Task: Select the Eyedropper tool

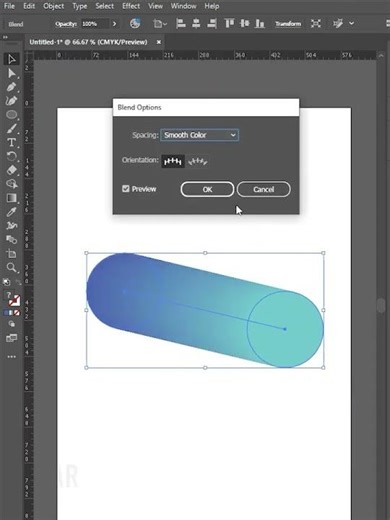Action: pyautogui.click(x=11, y=212)
